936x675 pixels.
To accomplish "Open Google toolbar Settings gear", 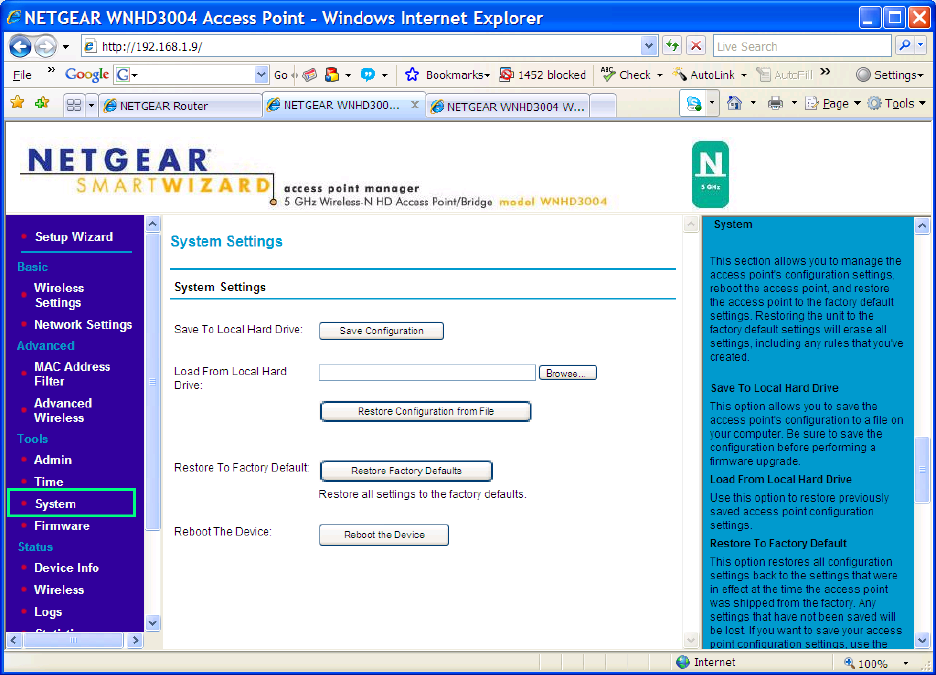I will click(x=863, y=75).
